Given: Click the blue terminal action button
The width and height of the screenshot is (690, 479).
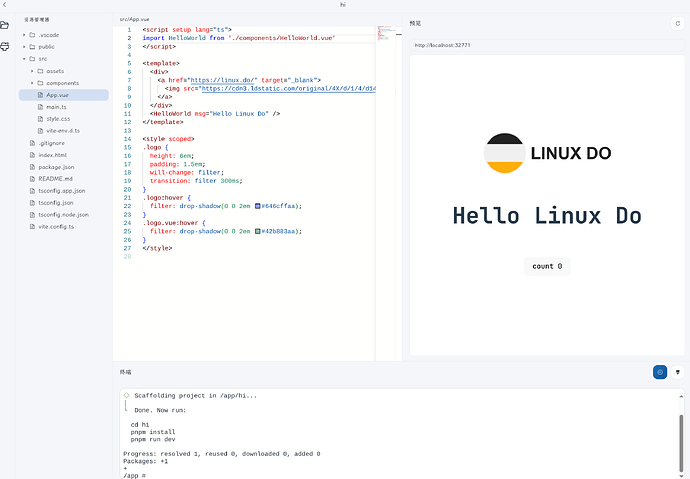Looking at the screenshot, I should point(660,372).
